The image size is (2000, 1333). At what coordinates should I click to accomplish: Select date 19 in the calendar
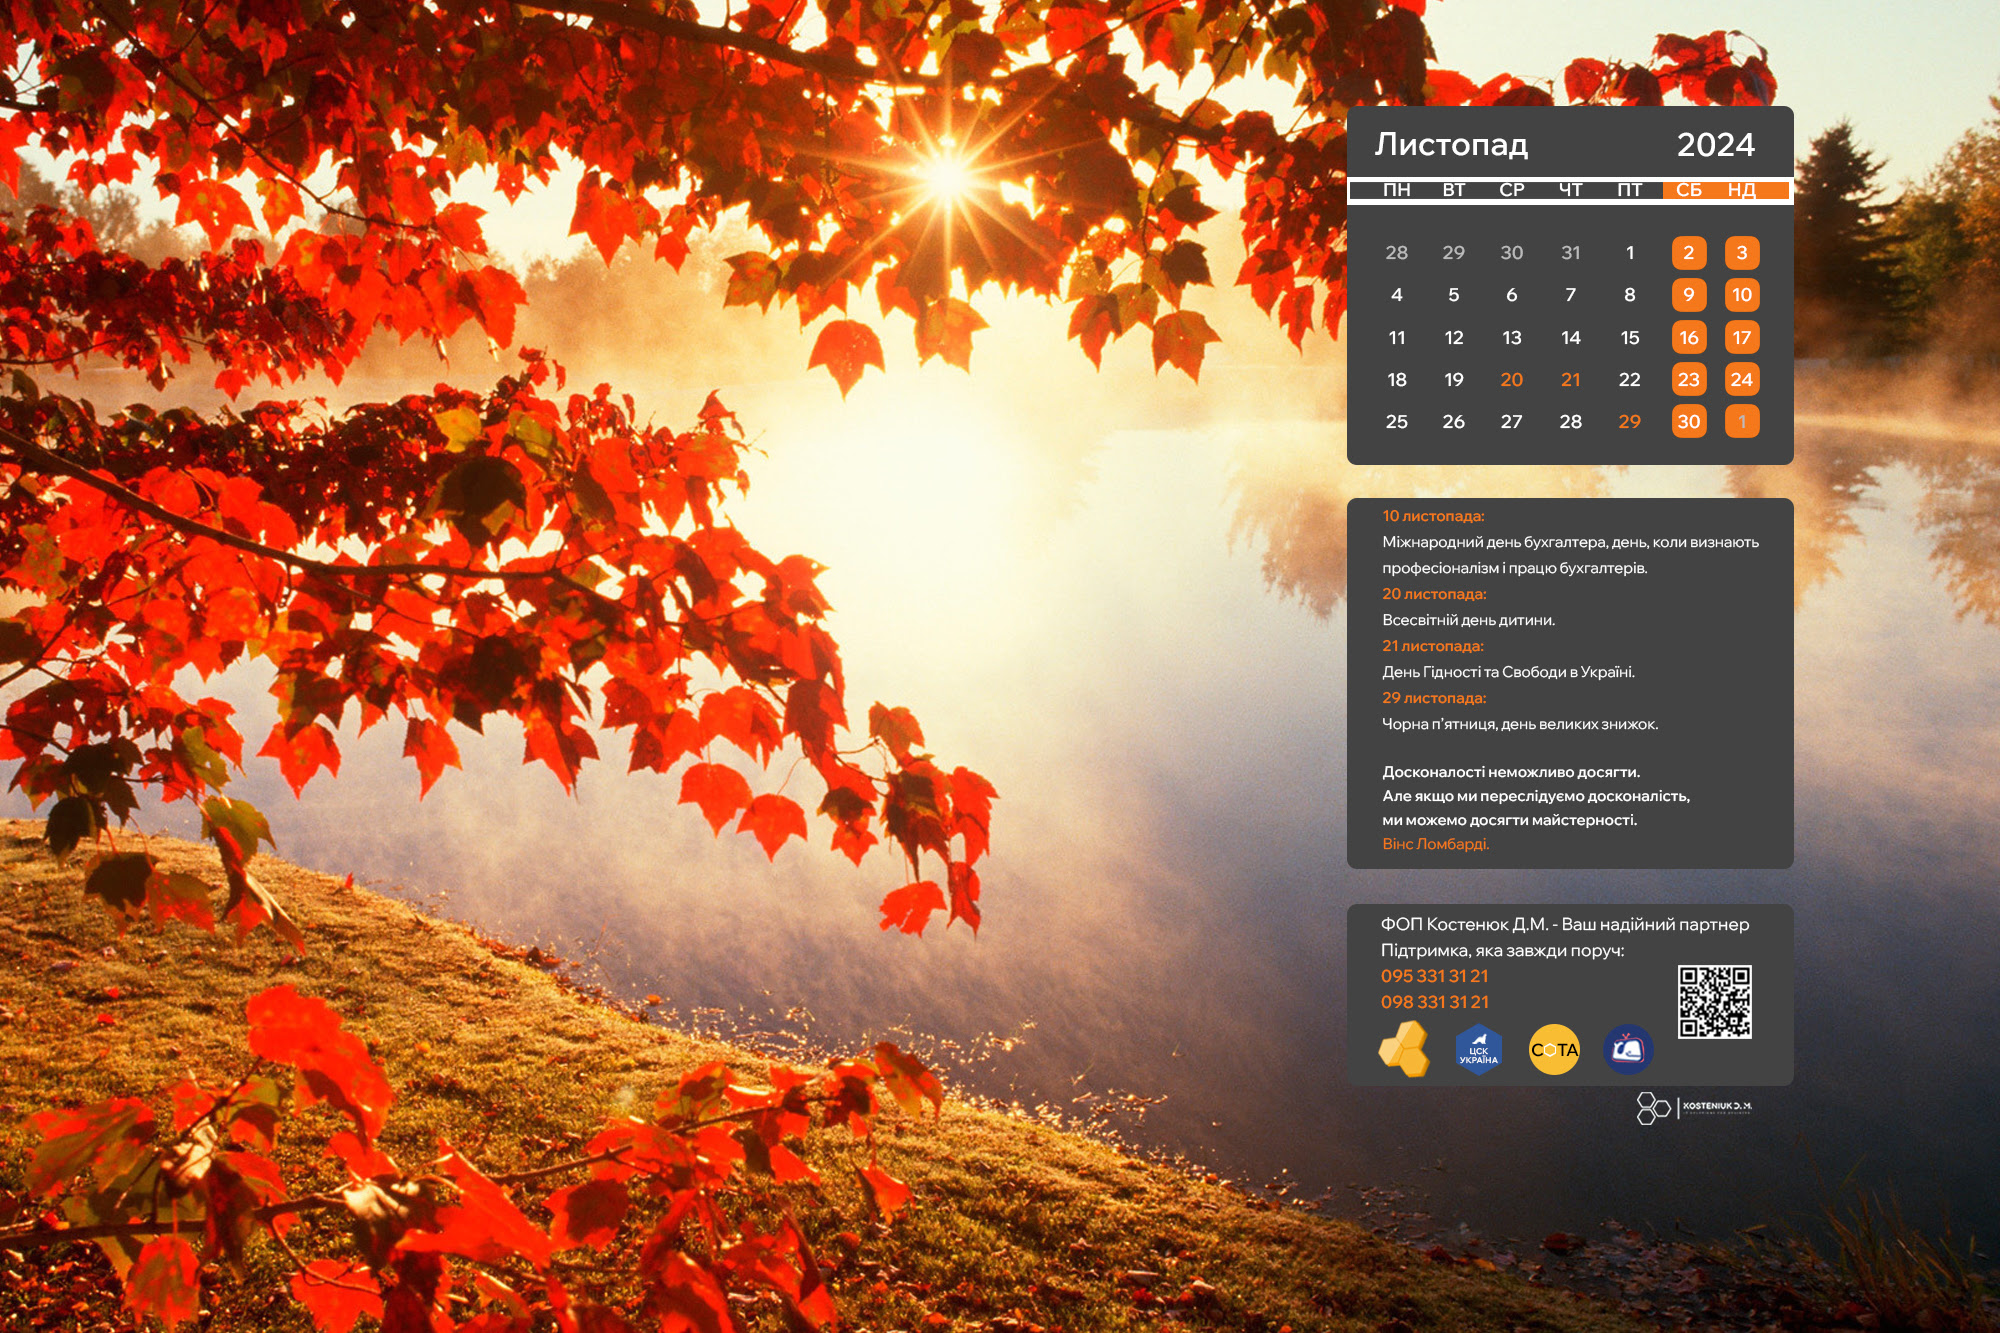[x=1454, y=380]
